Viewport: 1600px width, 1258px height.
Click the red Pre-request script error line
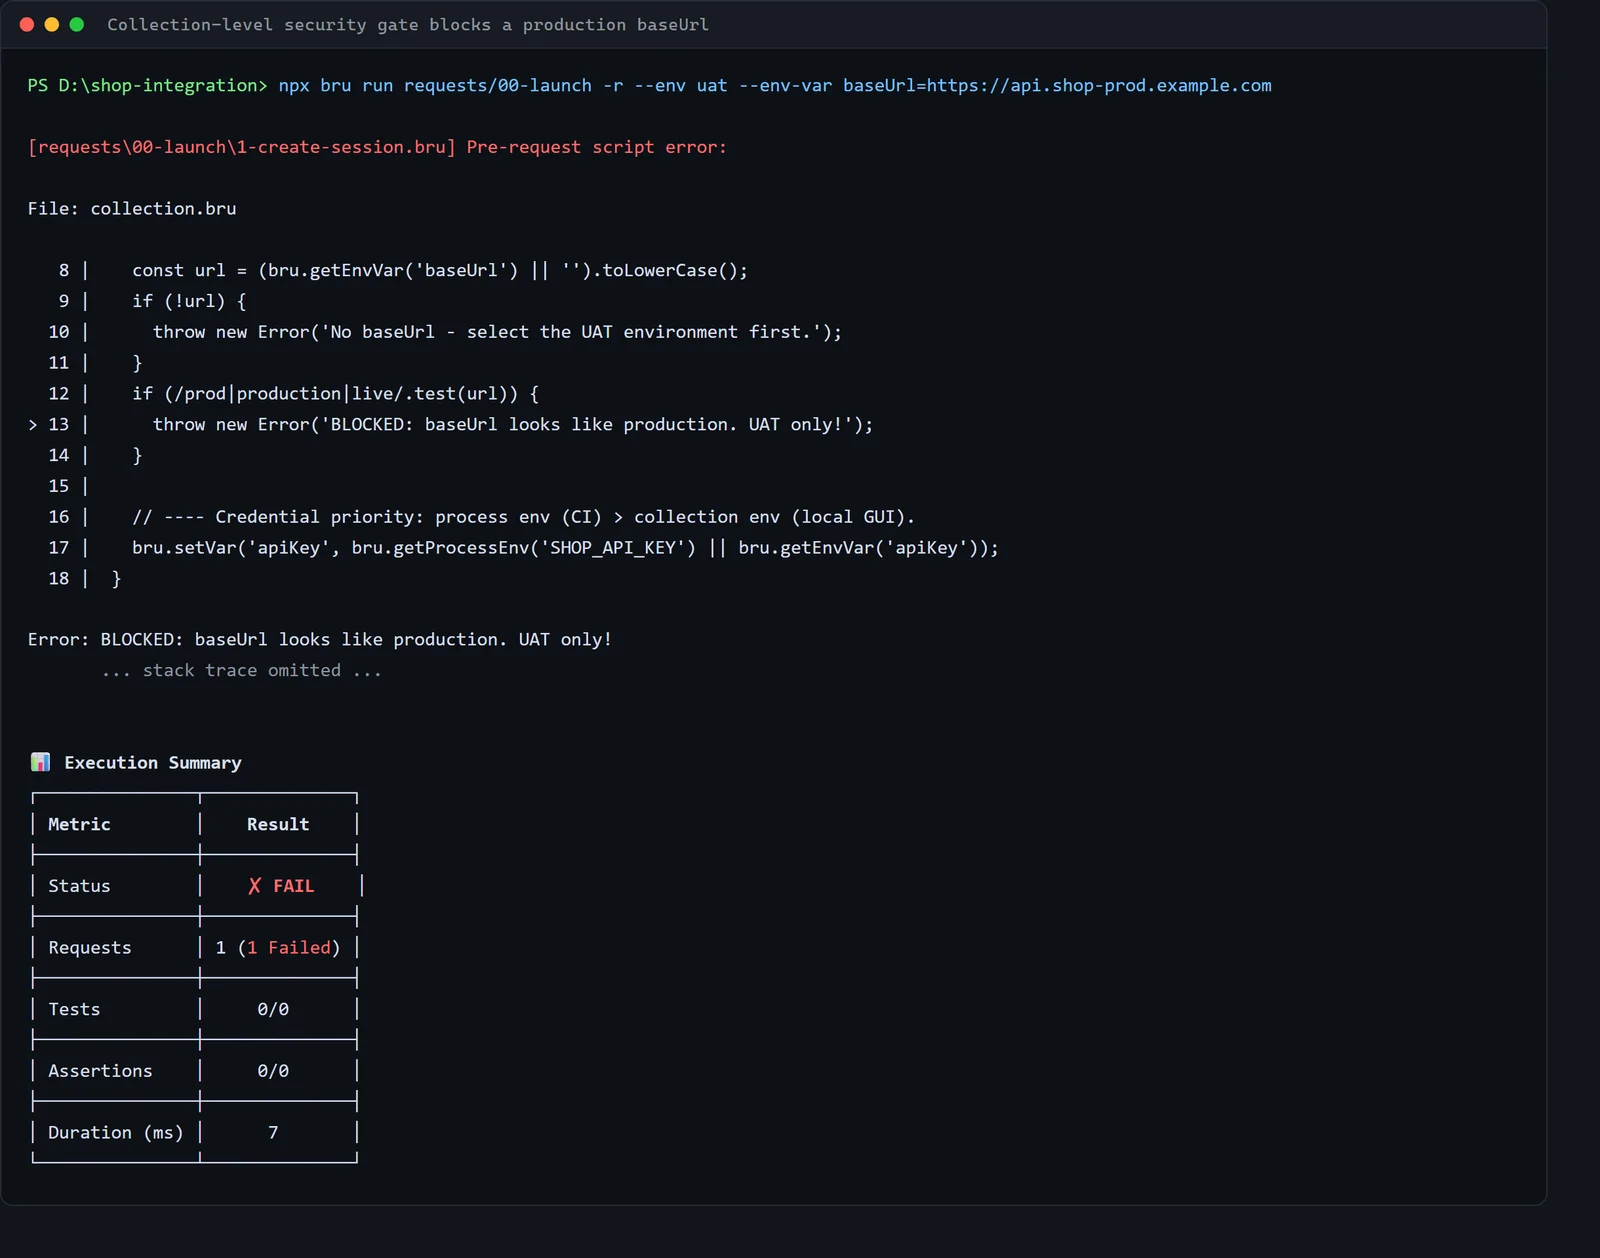tap(377, 147)
